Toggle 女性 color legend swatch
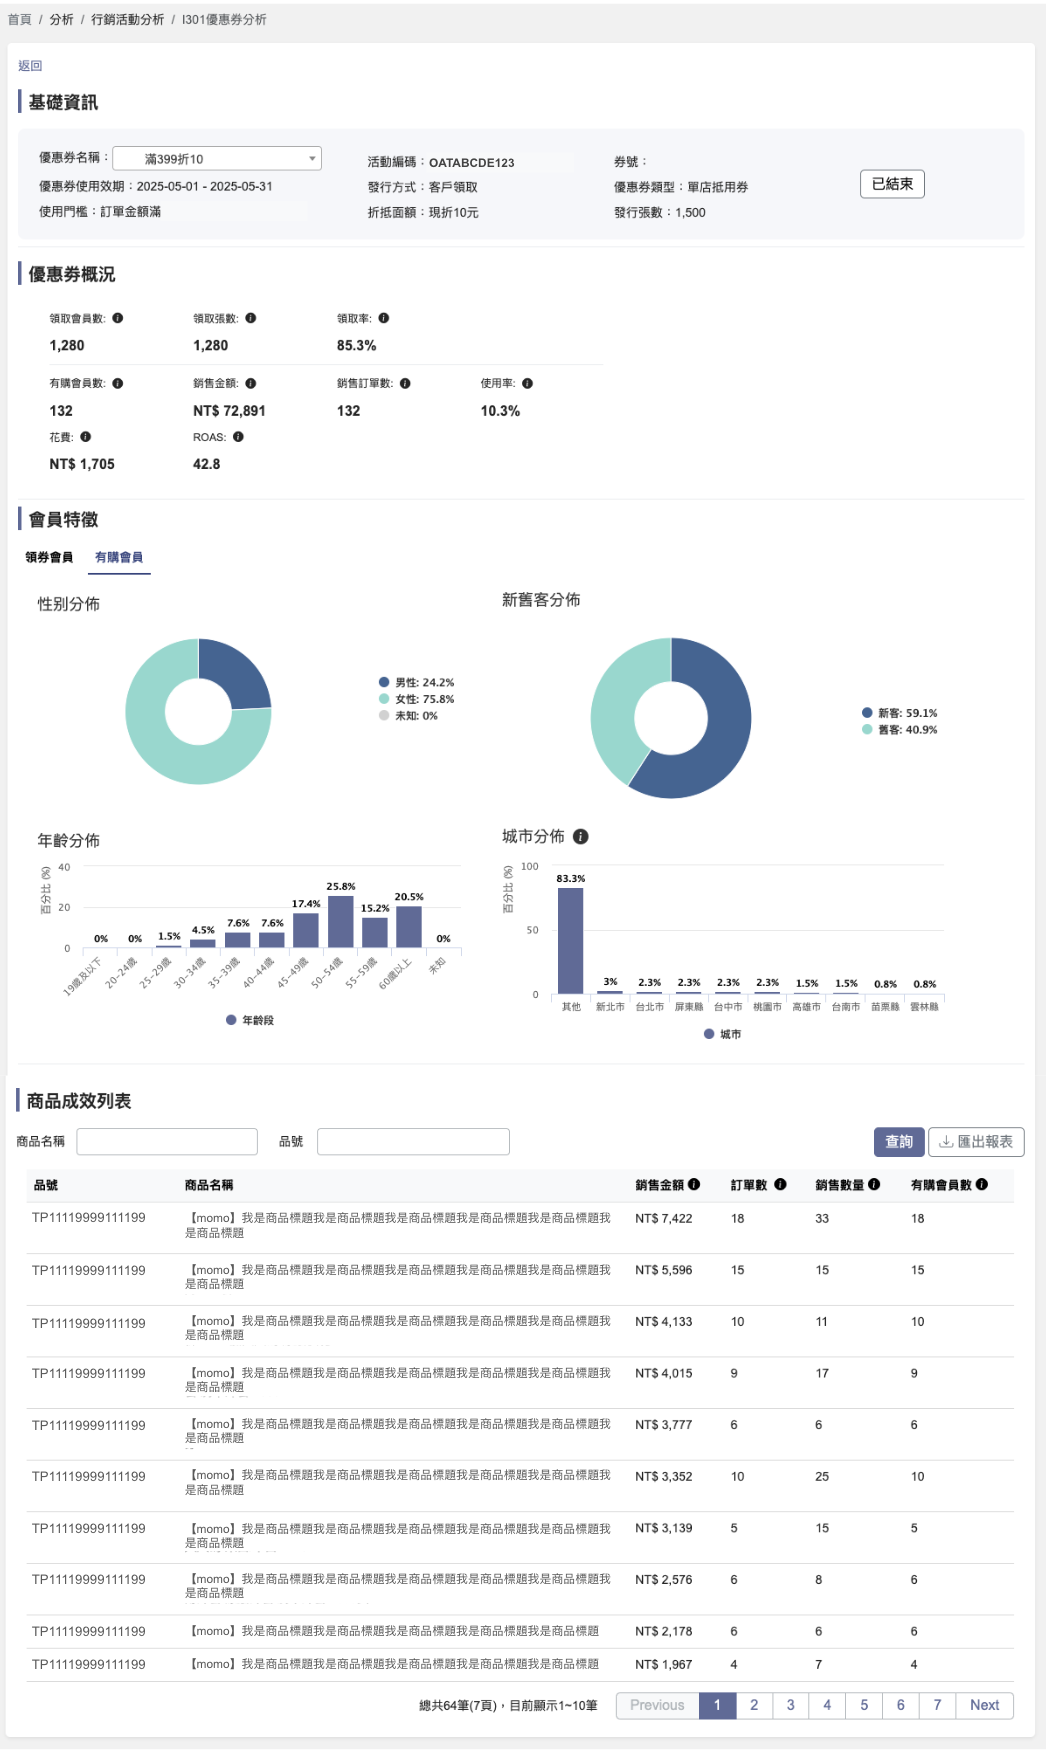Image resolution: width=1046 pixels, height=1750 pixels. tap(384, 699)
